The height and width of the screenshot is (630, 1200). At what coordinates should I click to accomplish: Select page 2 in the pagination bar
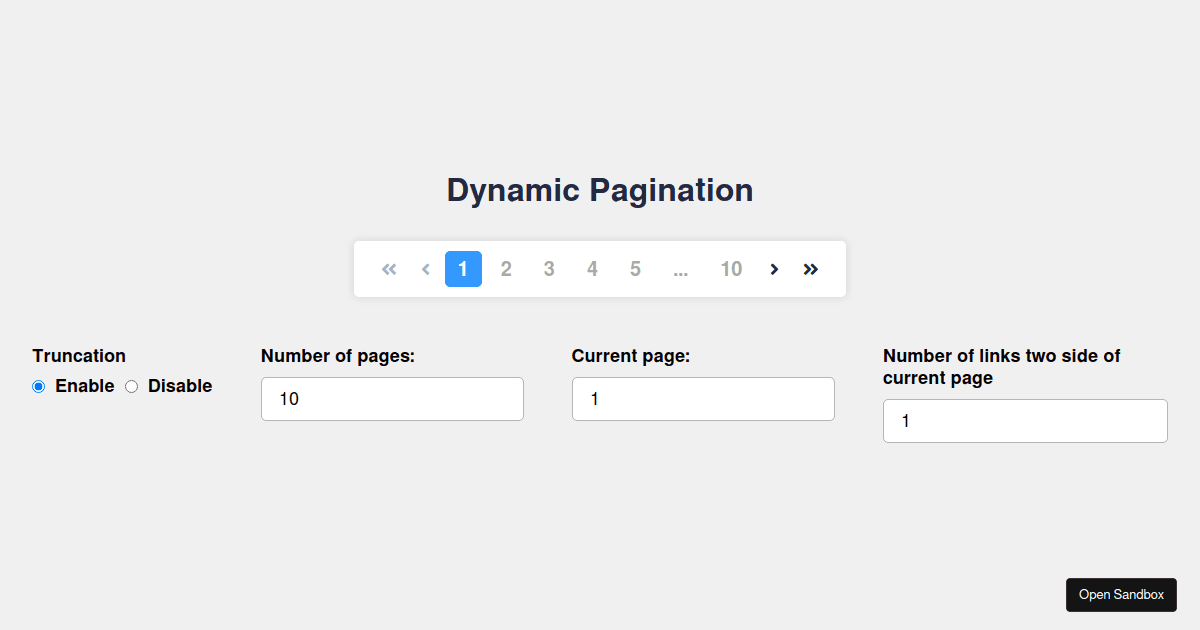click(506, 268)
